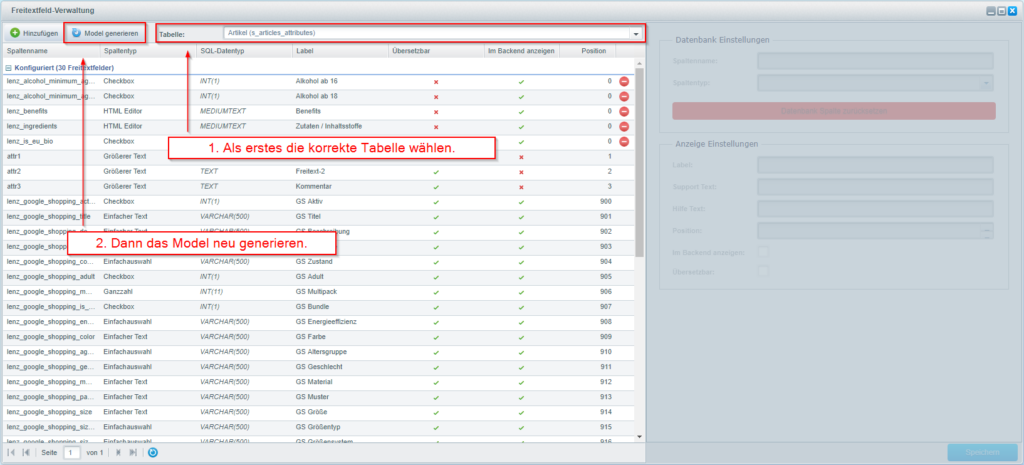Sort by the Position column header
The height and width of the screenshot is (465, 1024).
coord(593,50)
